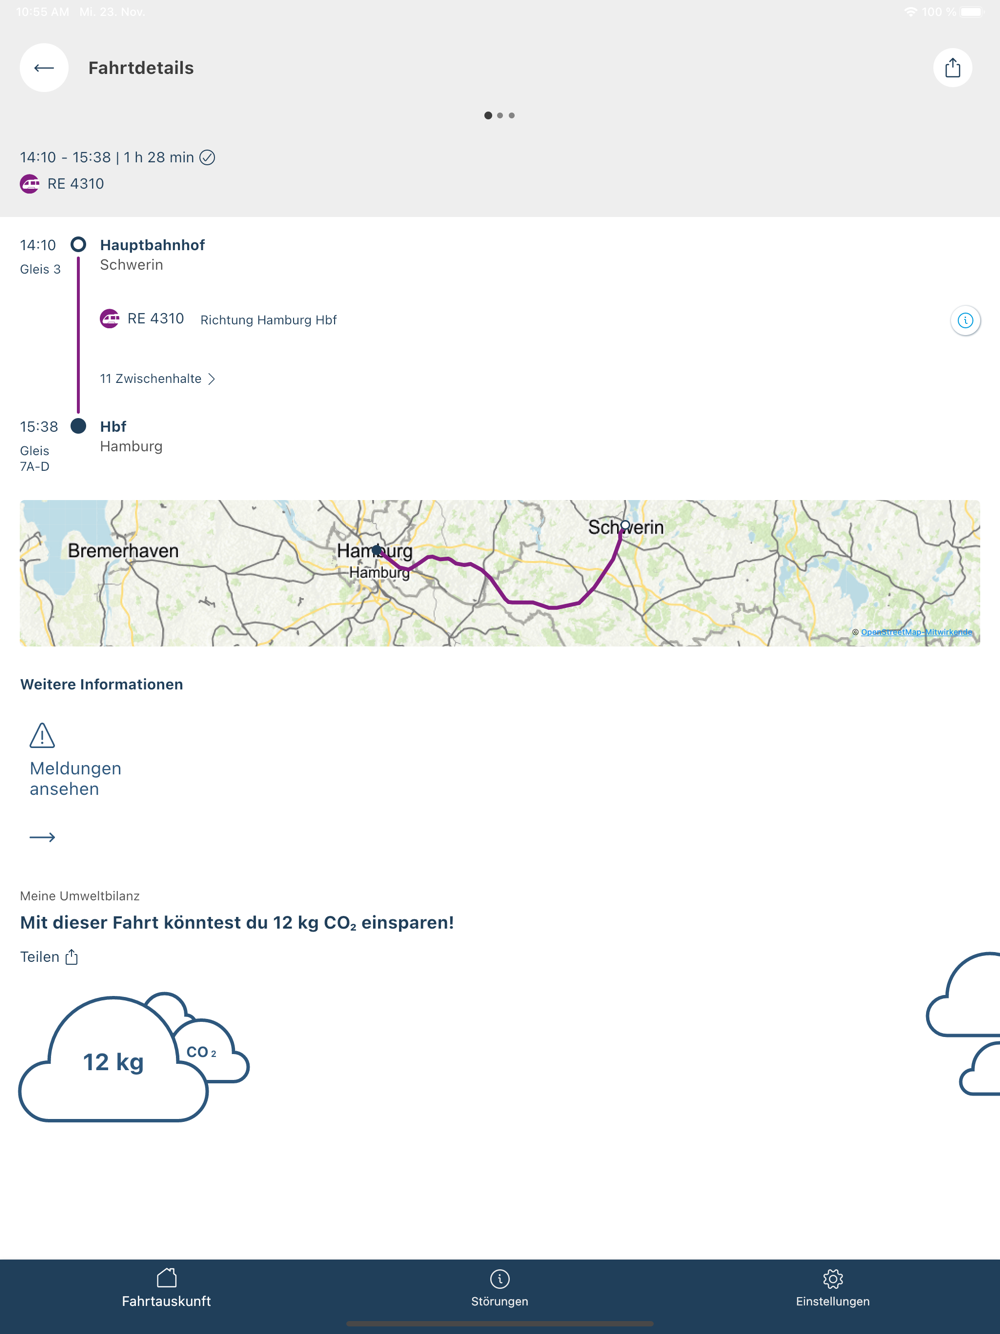Tap the Teilen share icon

click(x=72, y=957)
